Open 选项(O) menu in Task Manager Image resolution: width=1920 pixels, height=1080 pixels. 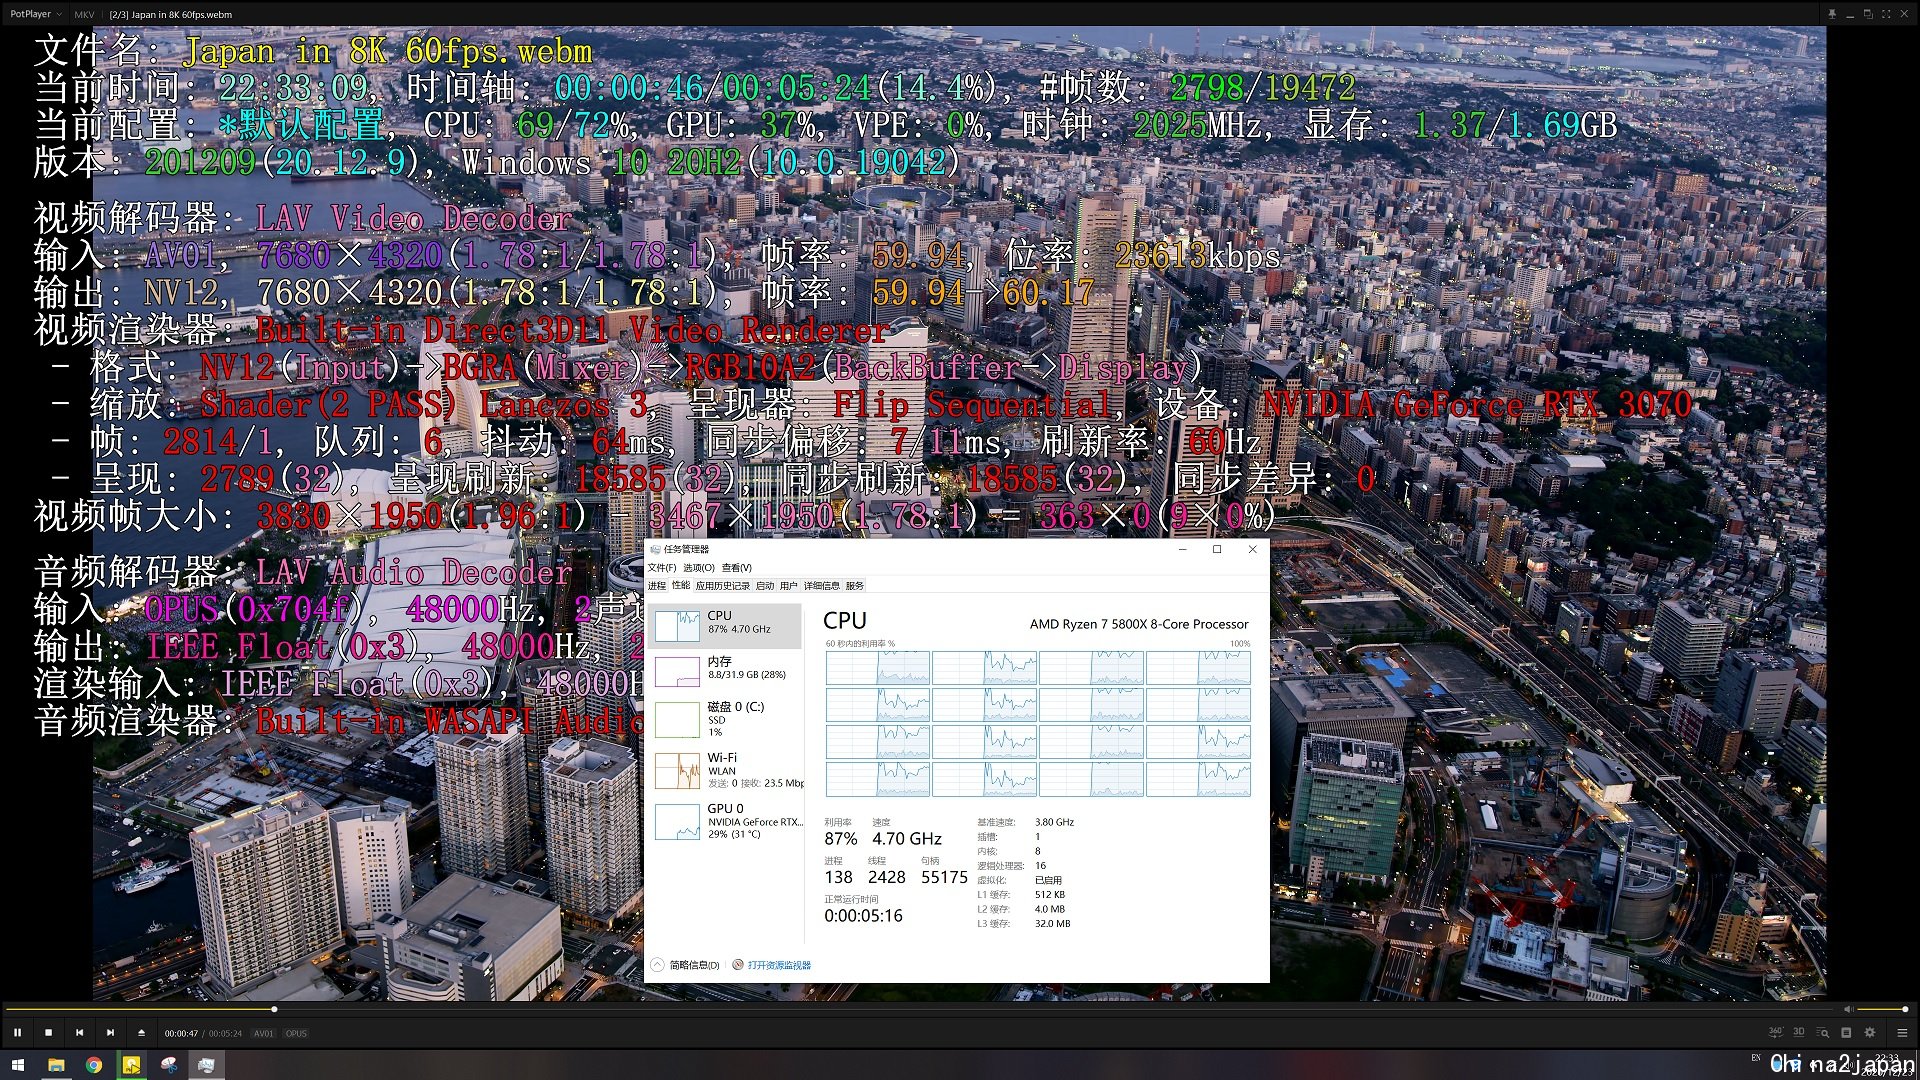click(x=699, y=568)
